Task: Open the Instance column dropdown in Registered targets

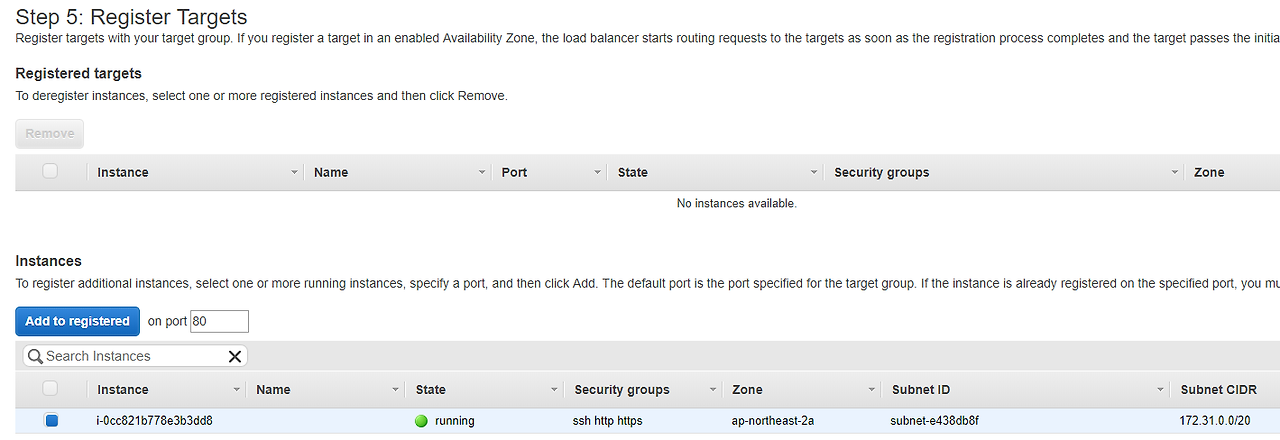Action: pos(294,173)
